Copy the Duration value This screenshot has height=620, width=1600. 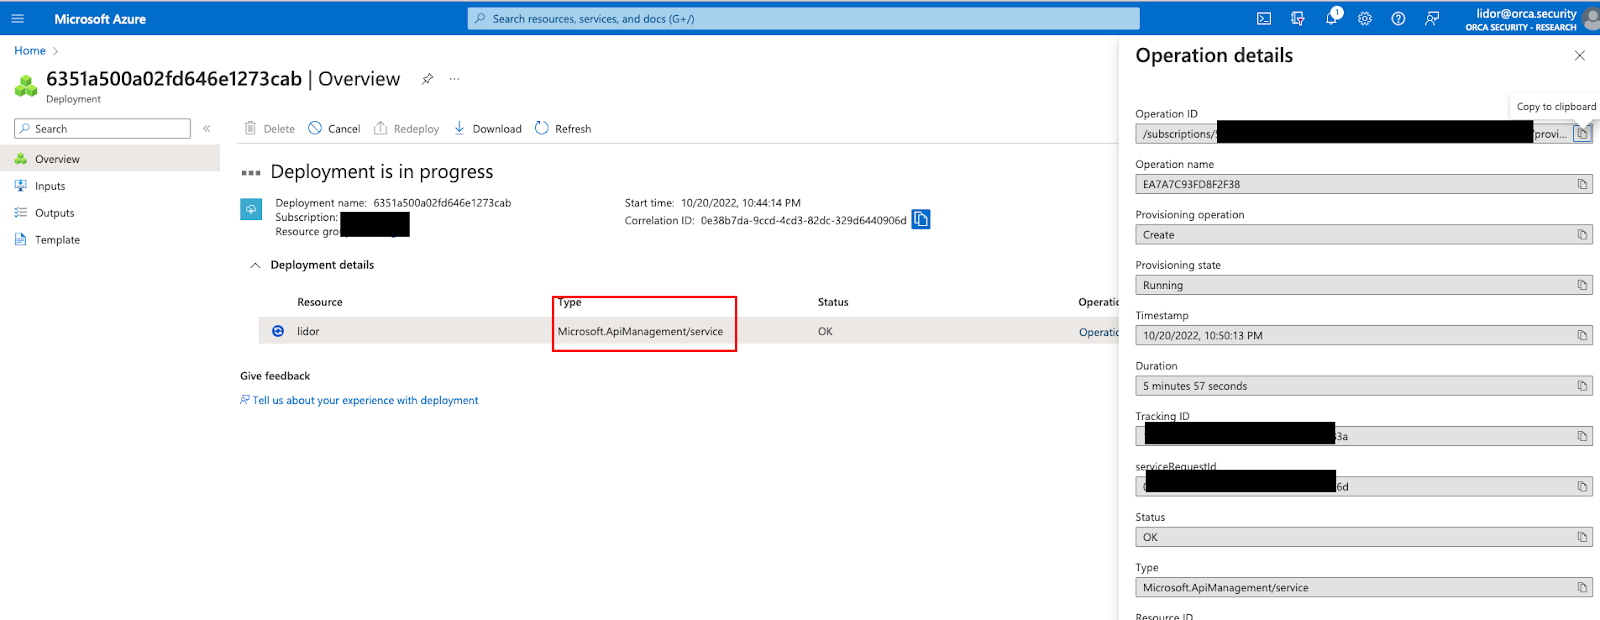1582,386
